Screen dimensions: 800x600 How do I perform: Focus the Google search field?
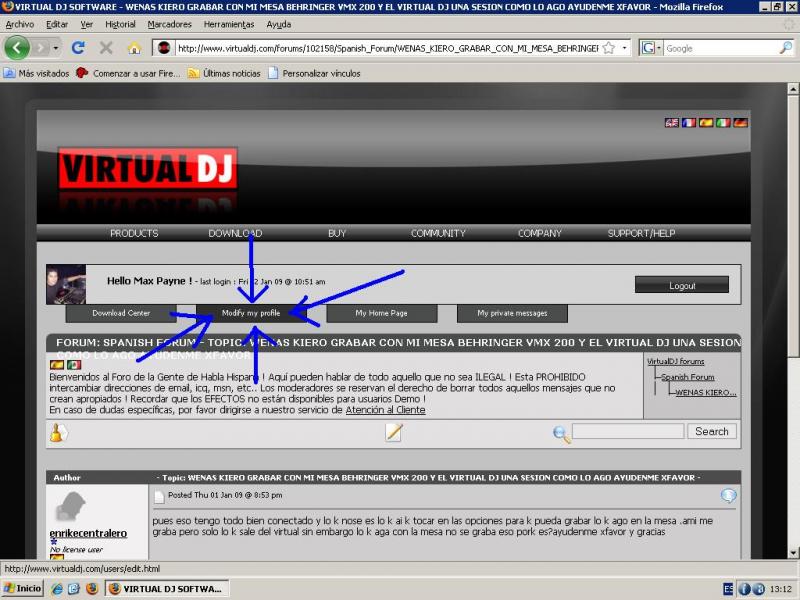point(721,48)
